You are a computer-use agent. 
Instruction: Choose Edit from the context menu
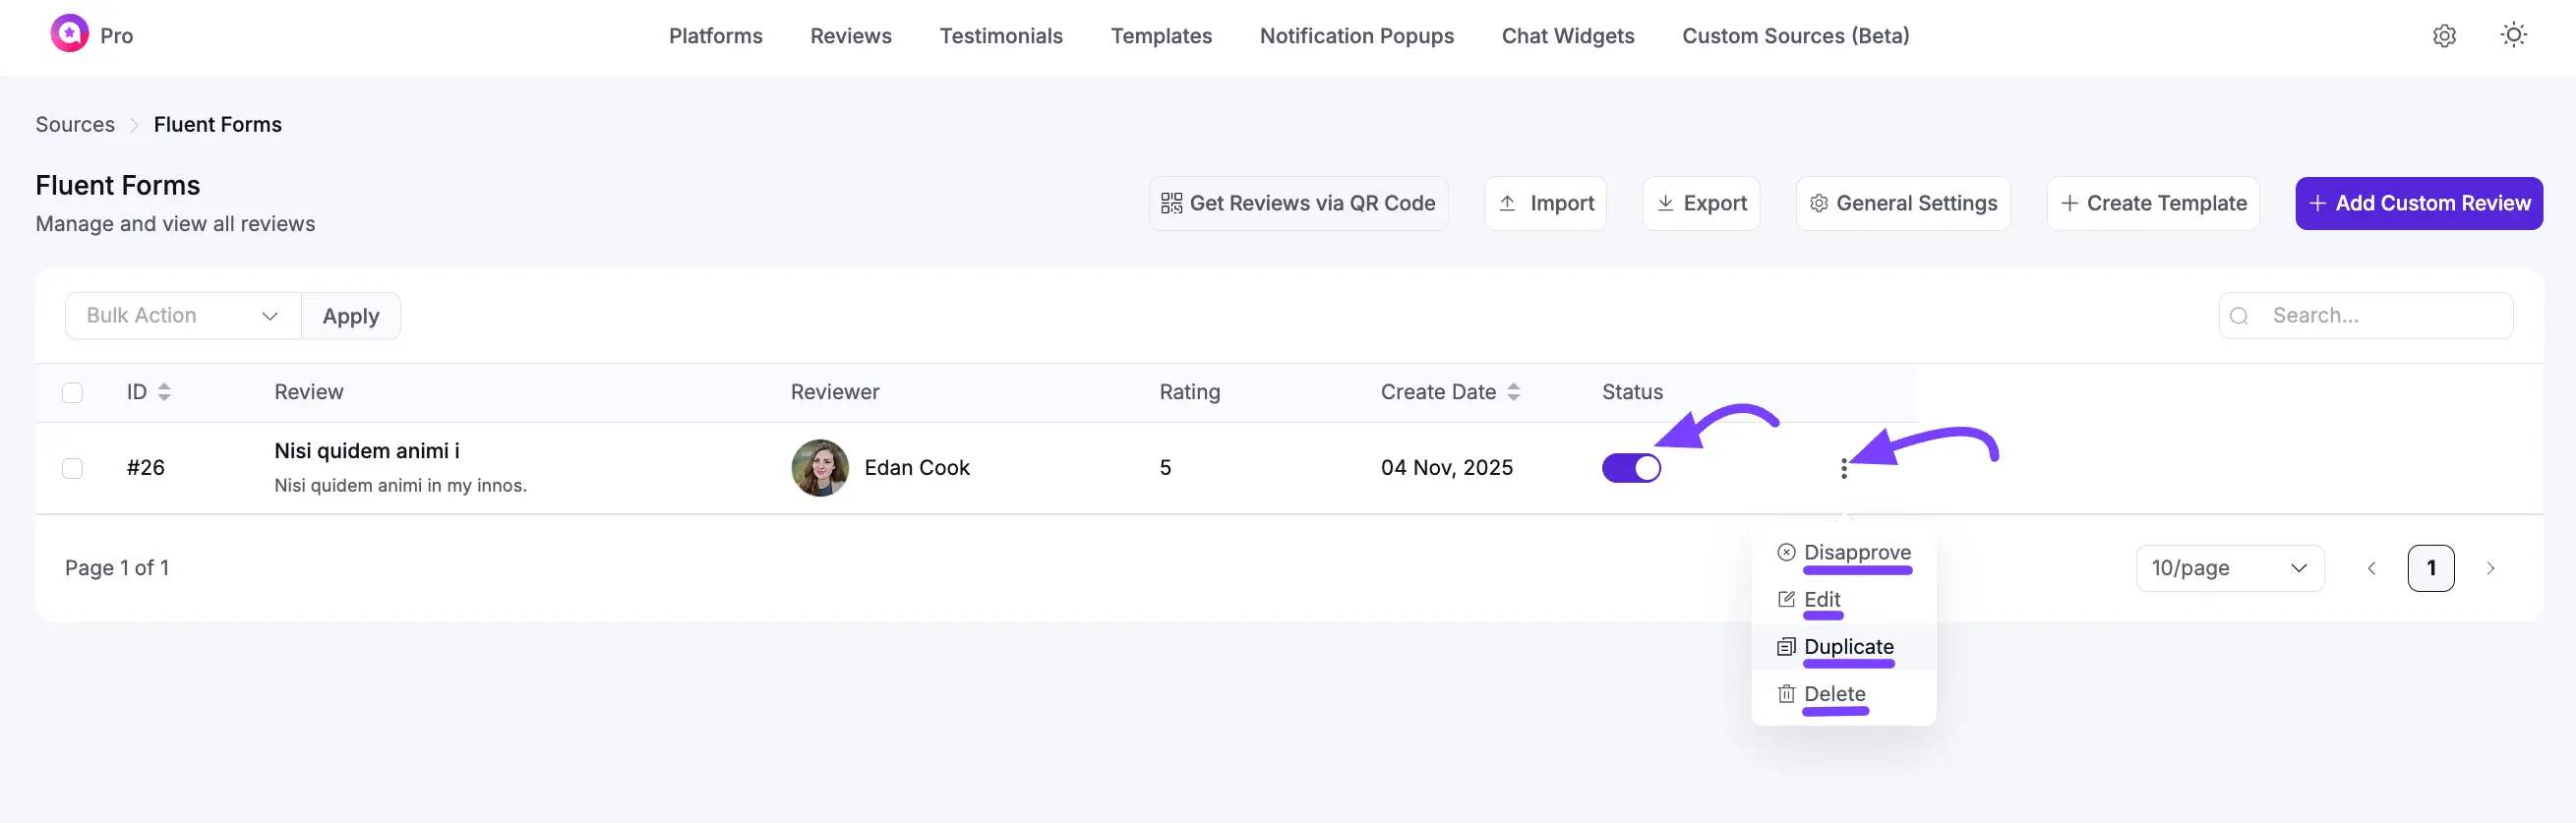(1844, 599)
